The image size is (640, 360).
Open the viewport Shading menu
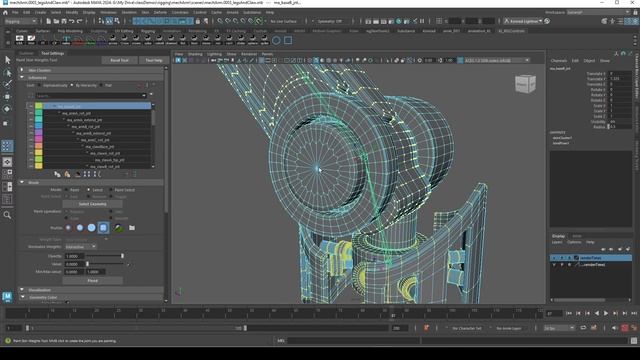(195, 54)
